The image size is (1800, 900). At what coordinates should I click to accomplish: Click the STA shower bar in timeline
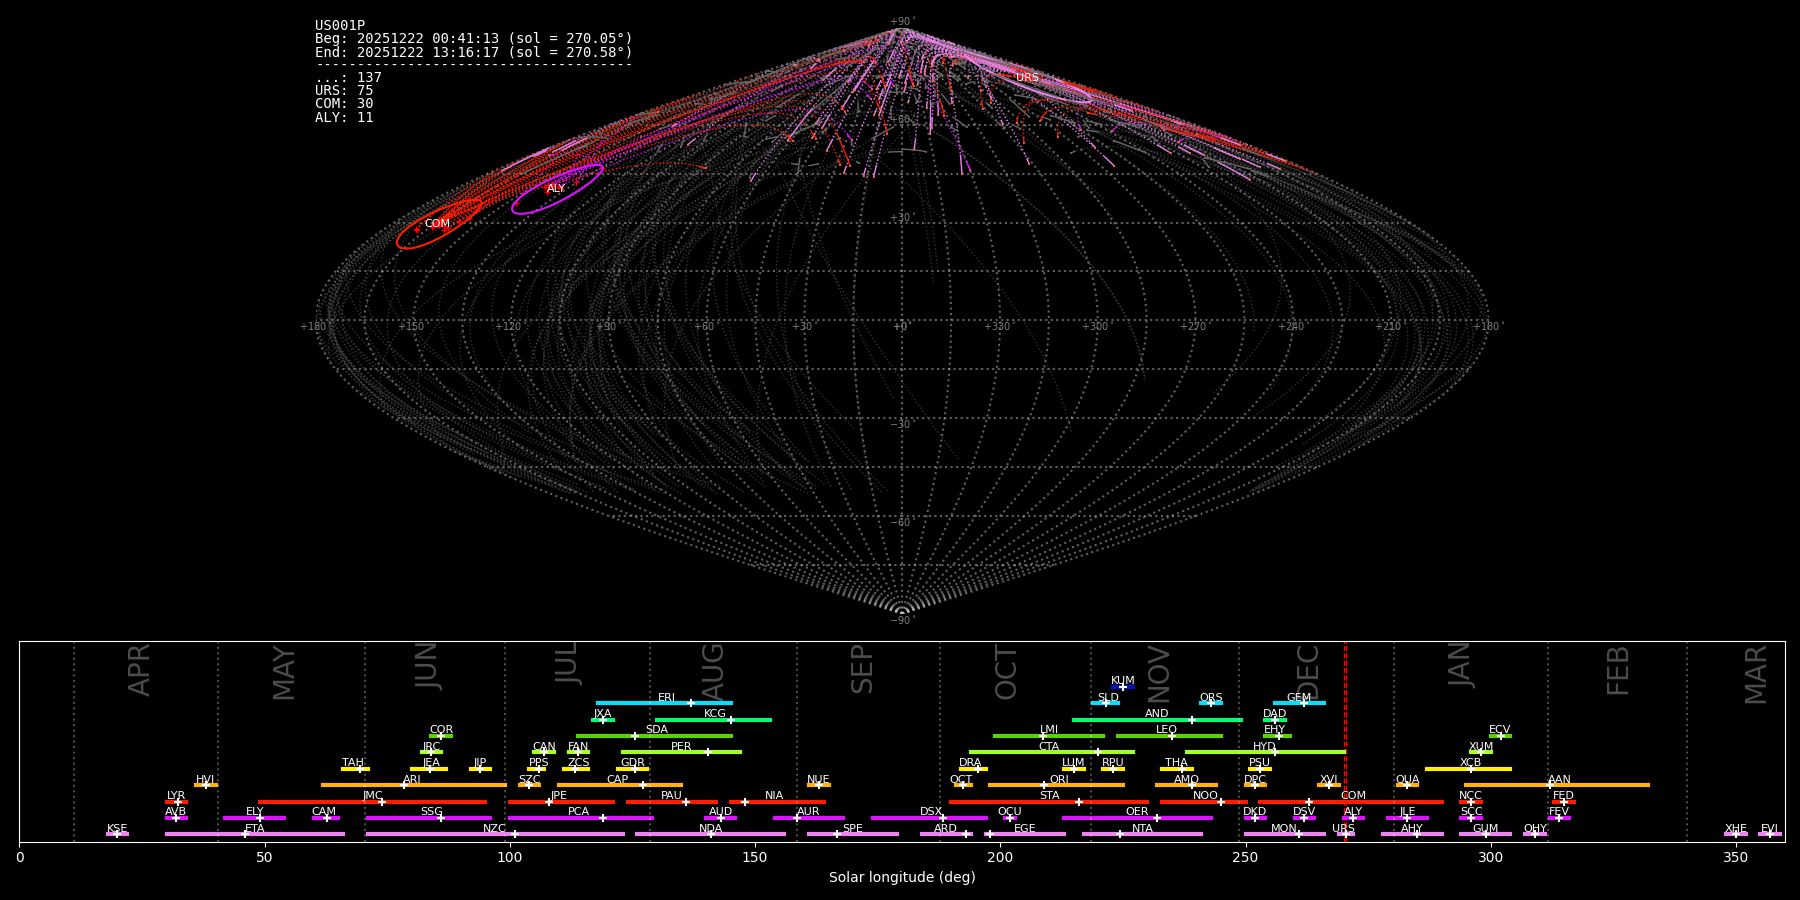coord(1049,802)
